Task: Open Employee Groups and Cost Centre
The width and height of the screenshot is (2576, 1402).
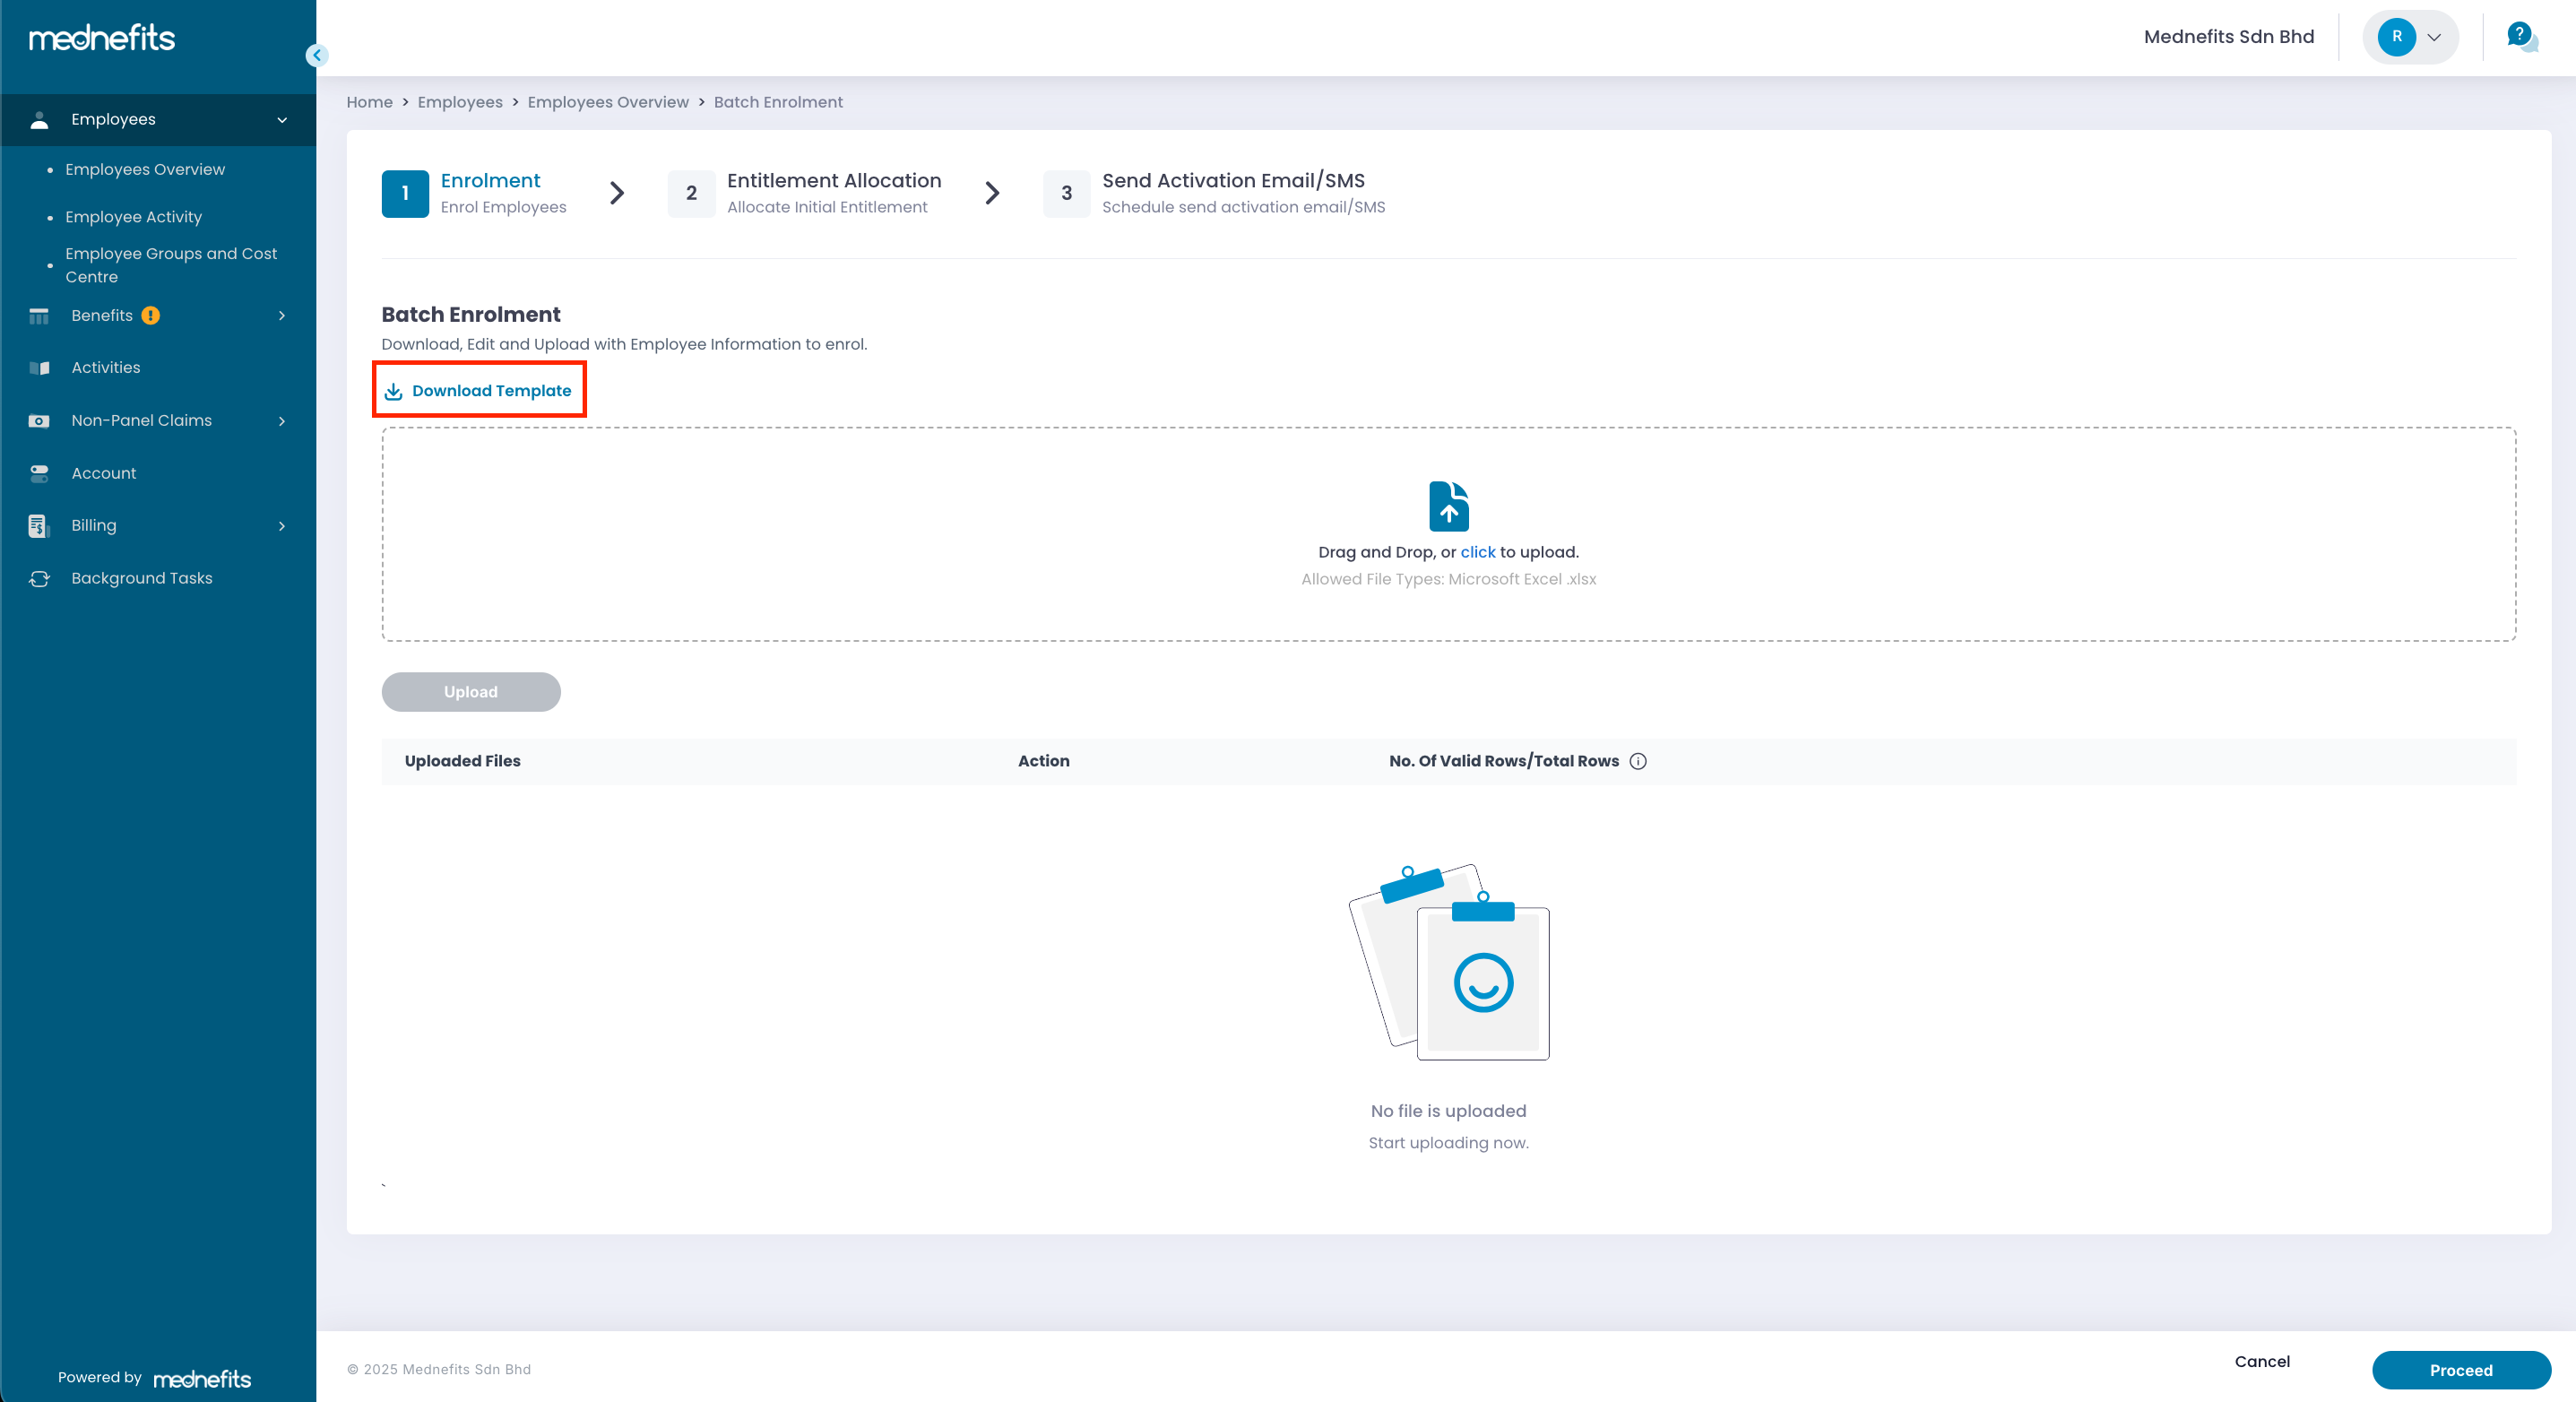Action: 170,265
